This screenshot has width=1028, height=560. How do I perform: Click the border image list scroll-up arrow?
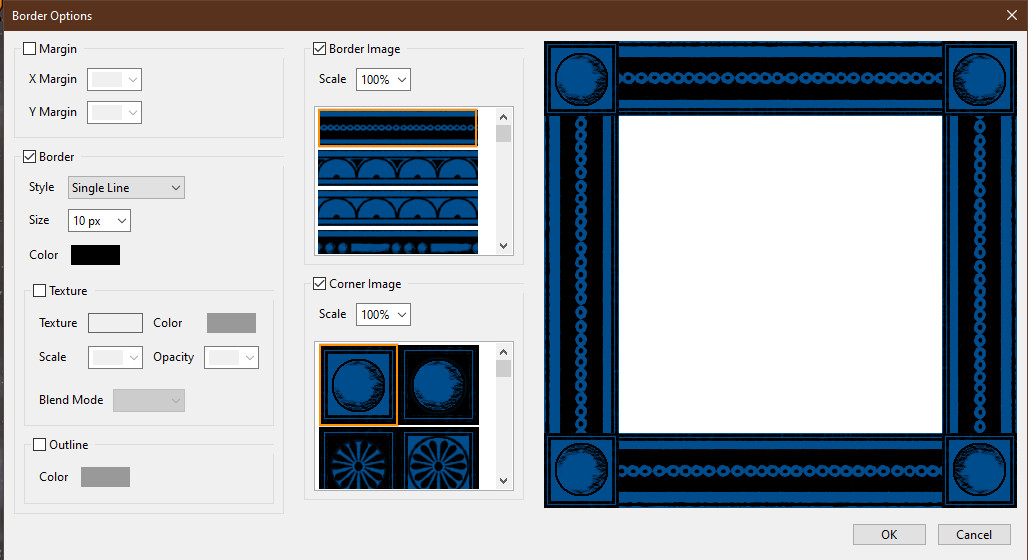504,117
